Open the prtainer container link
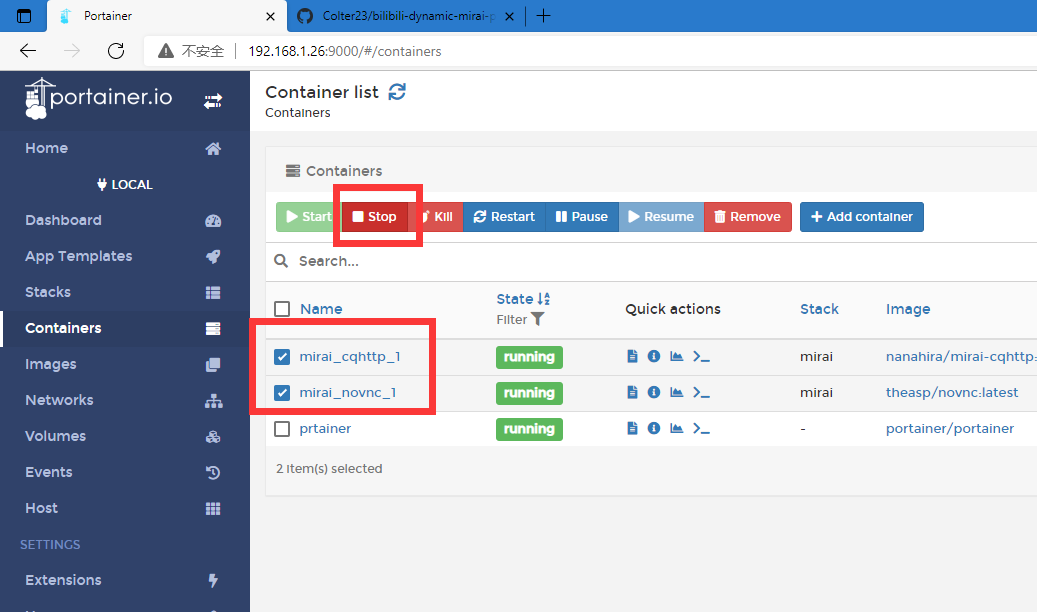 325,429
